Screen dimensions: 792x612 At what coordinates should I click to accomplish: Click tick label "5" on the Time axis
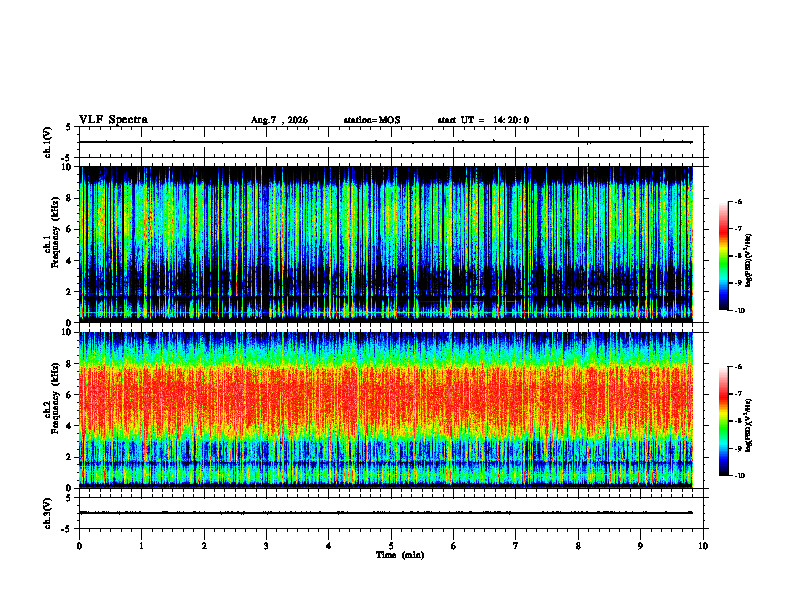click(391, 546)
